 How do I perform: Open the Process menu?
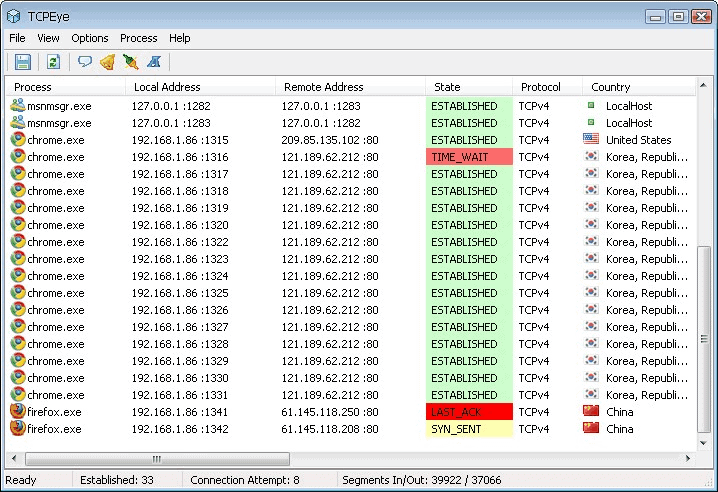(x=139, y=38)
